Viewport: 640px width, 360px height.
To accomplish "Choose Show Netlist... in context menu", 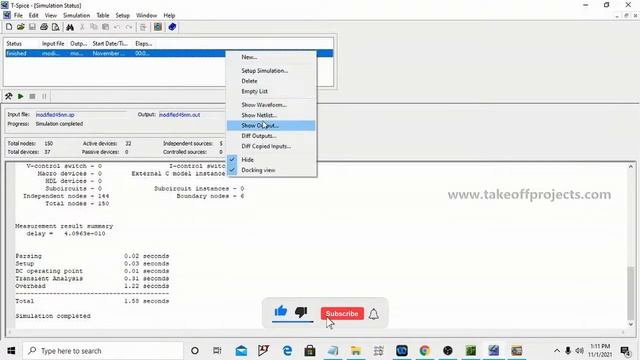I will click(x=271, y=115).
